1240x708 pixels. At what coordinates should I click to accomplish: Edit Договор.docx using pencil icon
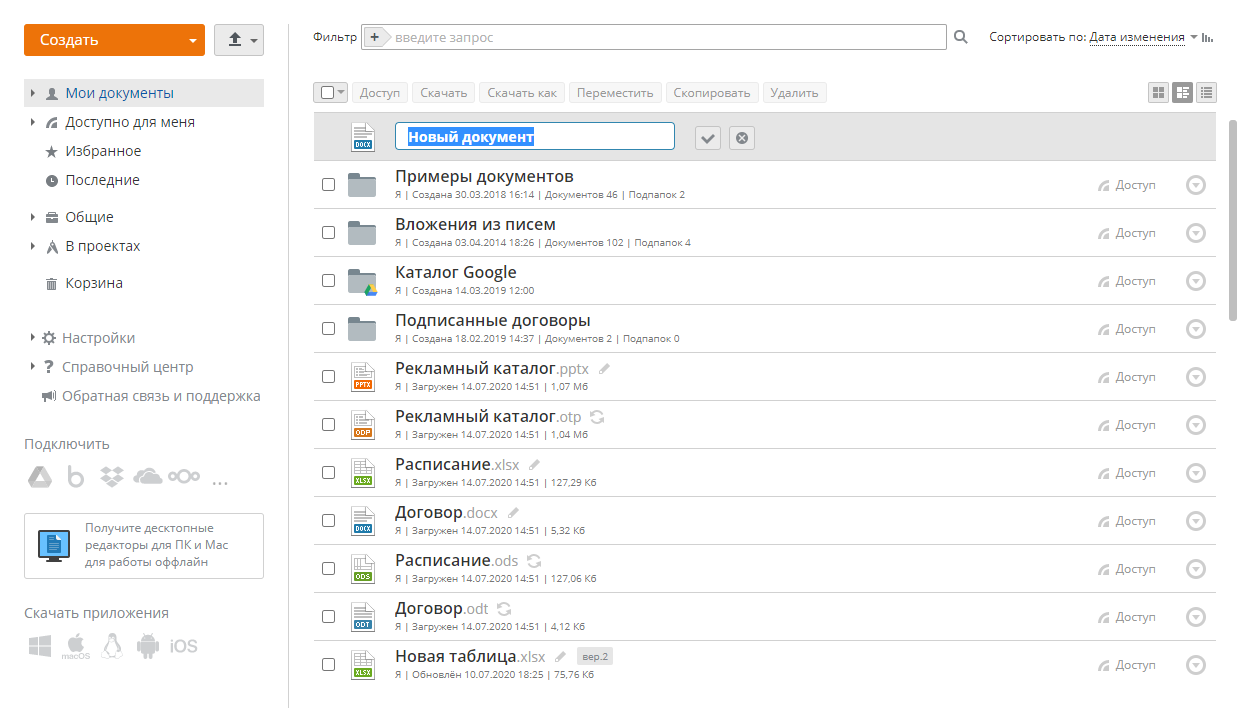pos(513,513)
